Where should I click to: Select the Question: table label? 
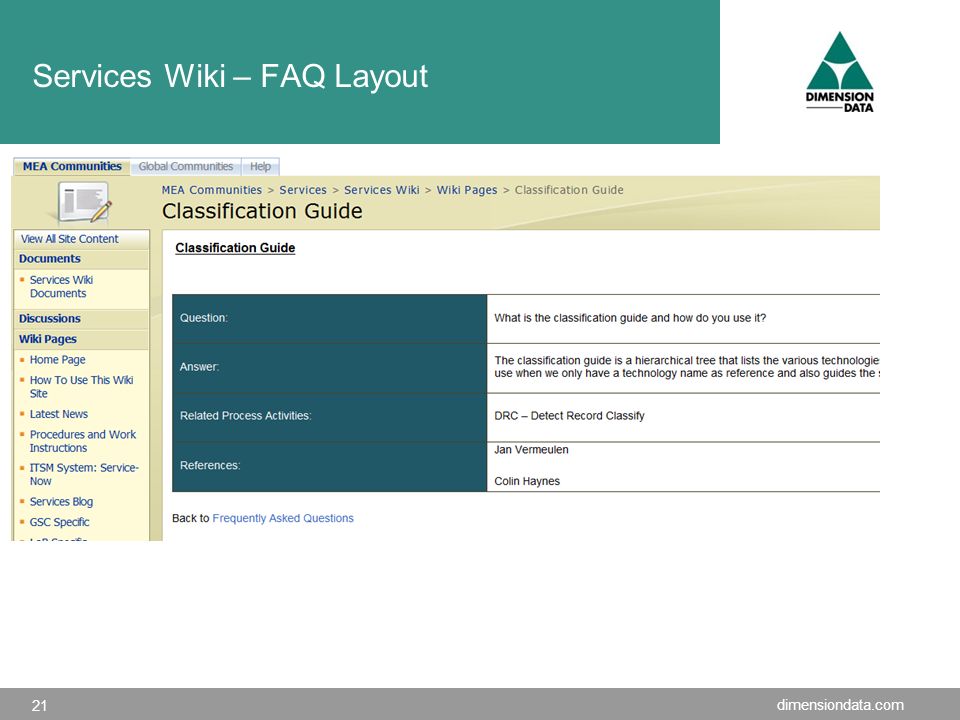pos(203,318)
